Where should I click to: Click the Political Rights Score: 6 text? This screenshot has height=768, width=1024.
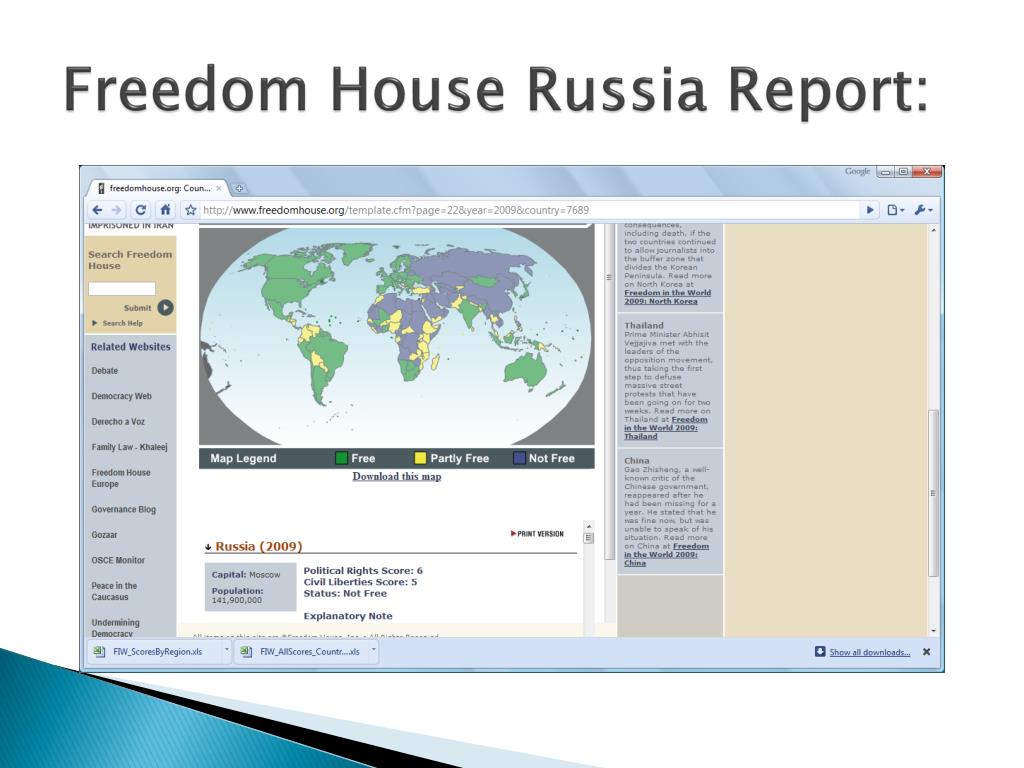[x=363, y=571]
